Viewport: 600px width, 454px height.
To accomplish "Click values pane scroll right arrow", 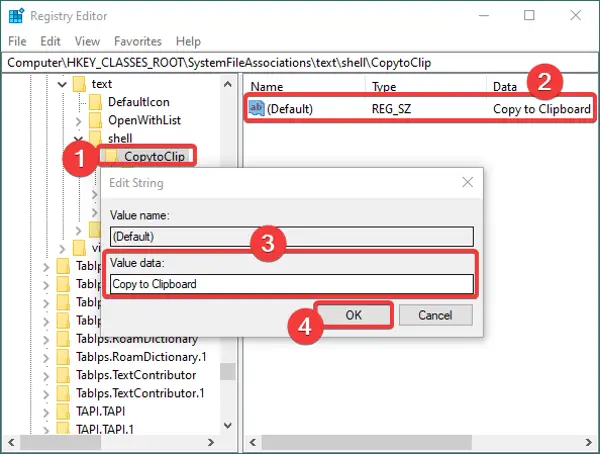I will 589,443.
